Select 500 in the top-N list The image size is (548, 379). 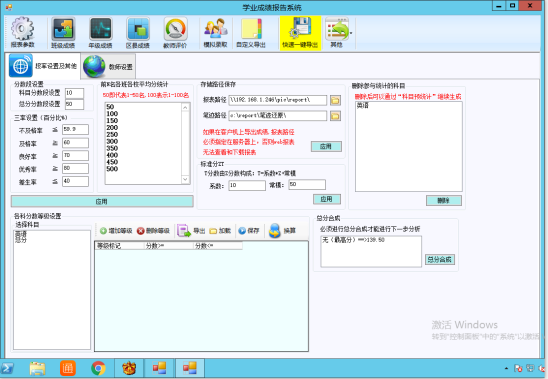tap(112, 169)
